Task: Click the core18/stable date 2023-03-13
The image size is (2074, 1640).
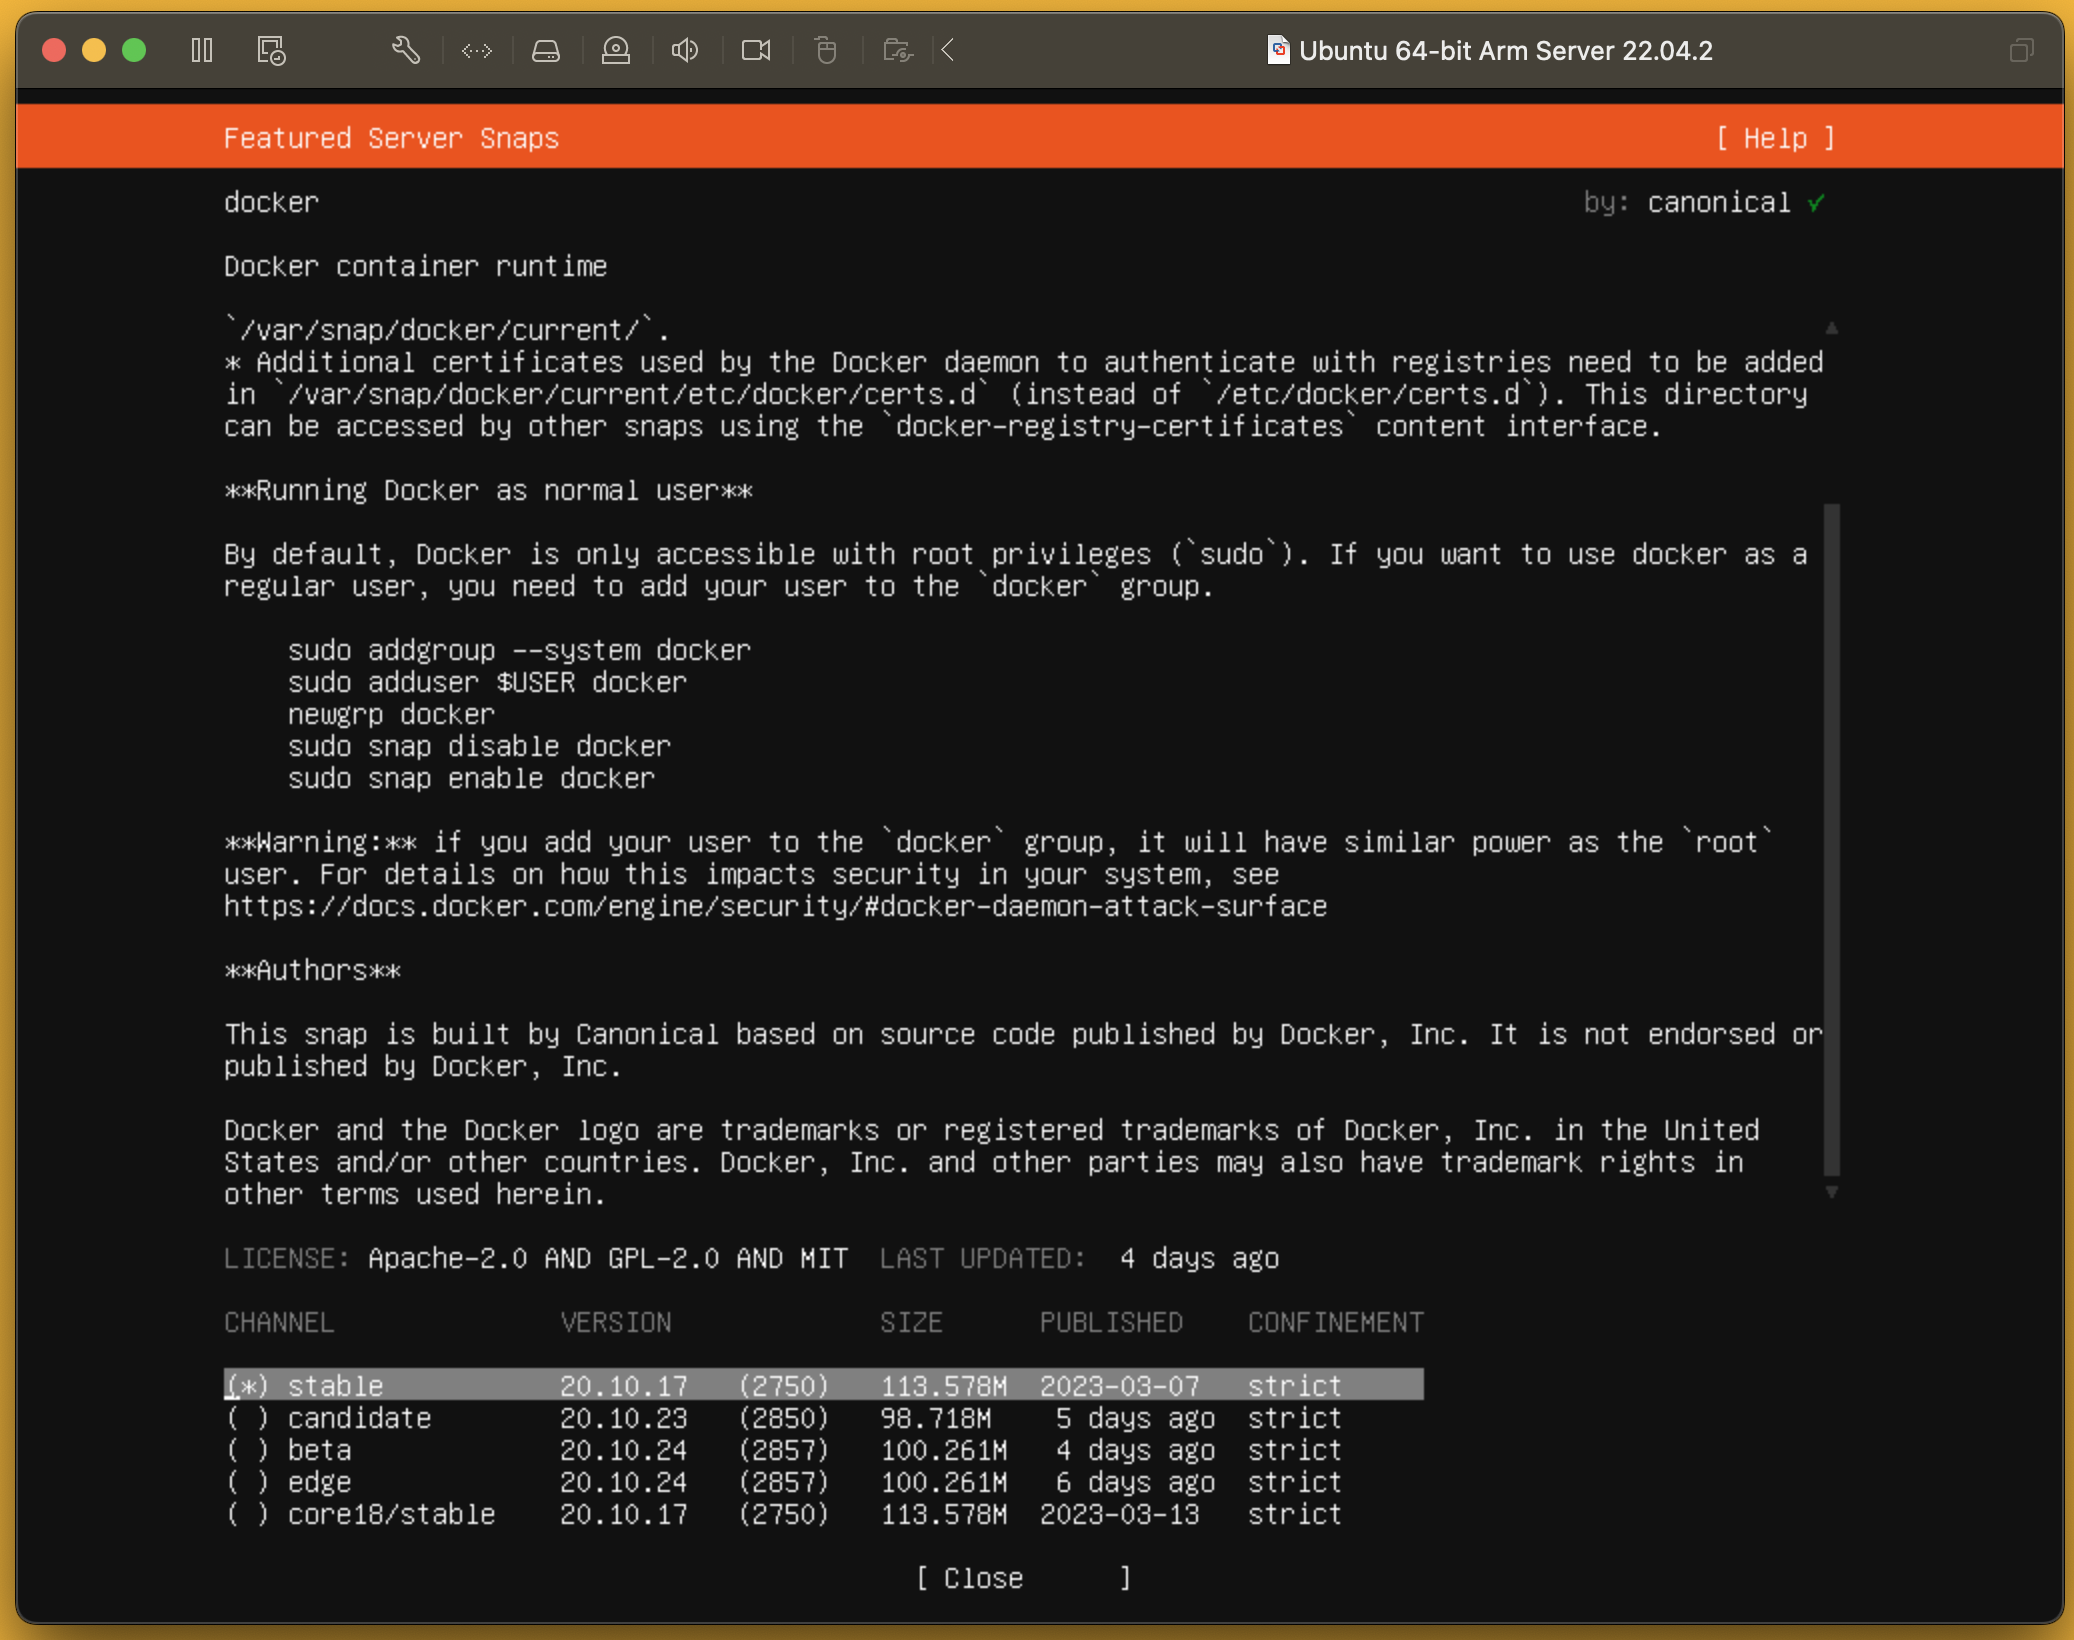Action: 1119,1514
